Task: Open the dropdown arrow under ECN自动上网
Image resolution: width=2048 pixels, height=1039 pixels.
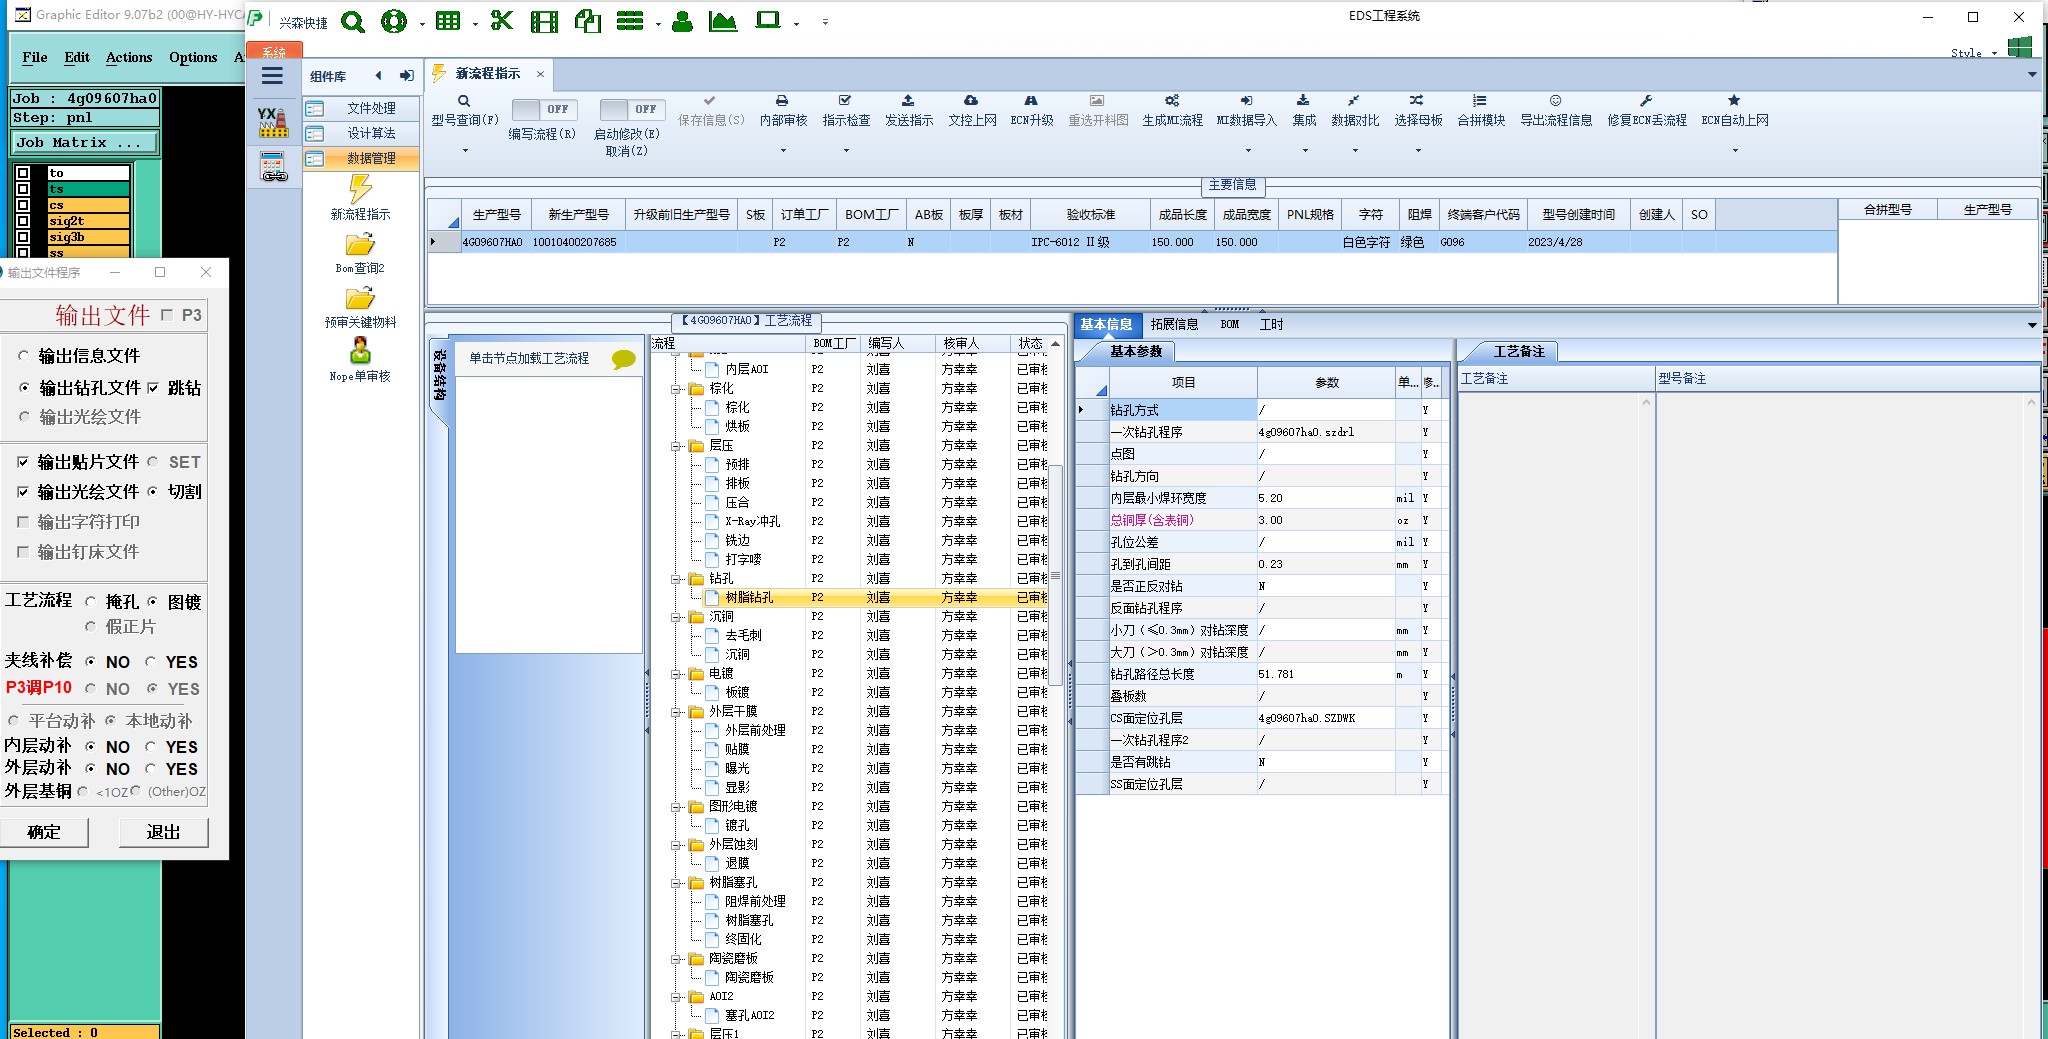Action: 1735,151
